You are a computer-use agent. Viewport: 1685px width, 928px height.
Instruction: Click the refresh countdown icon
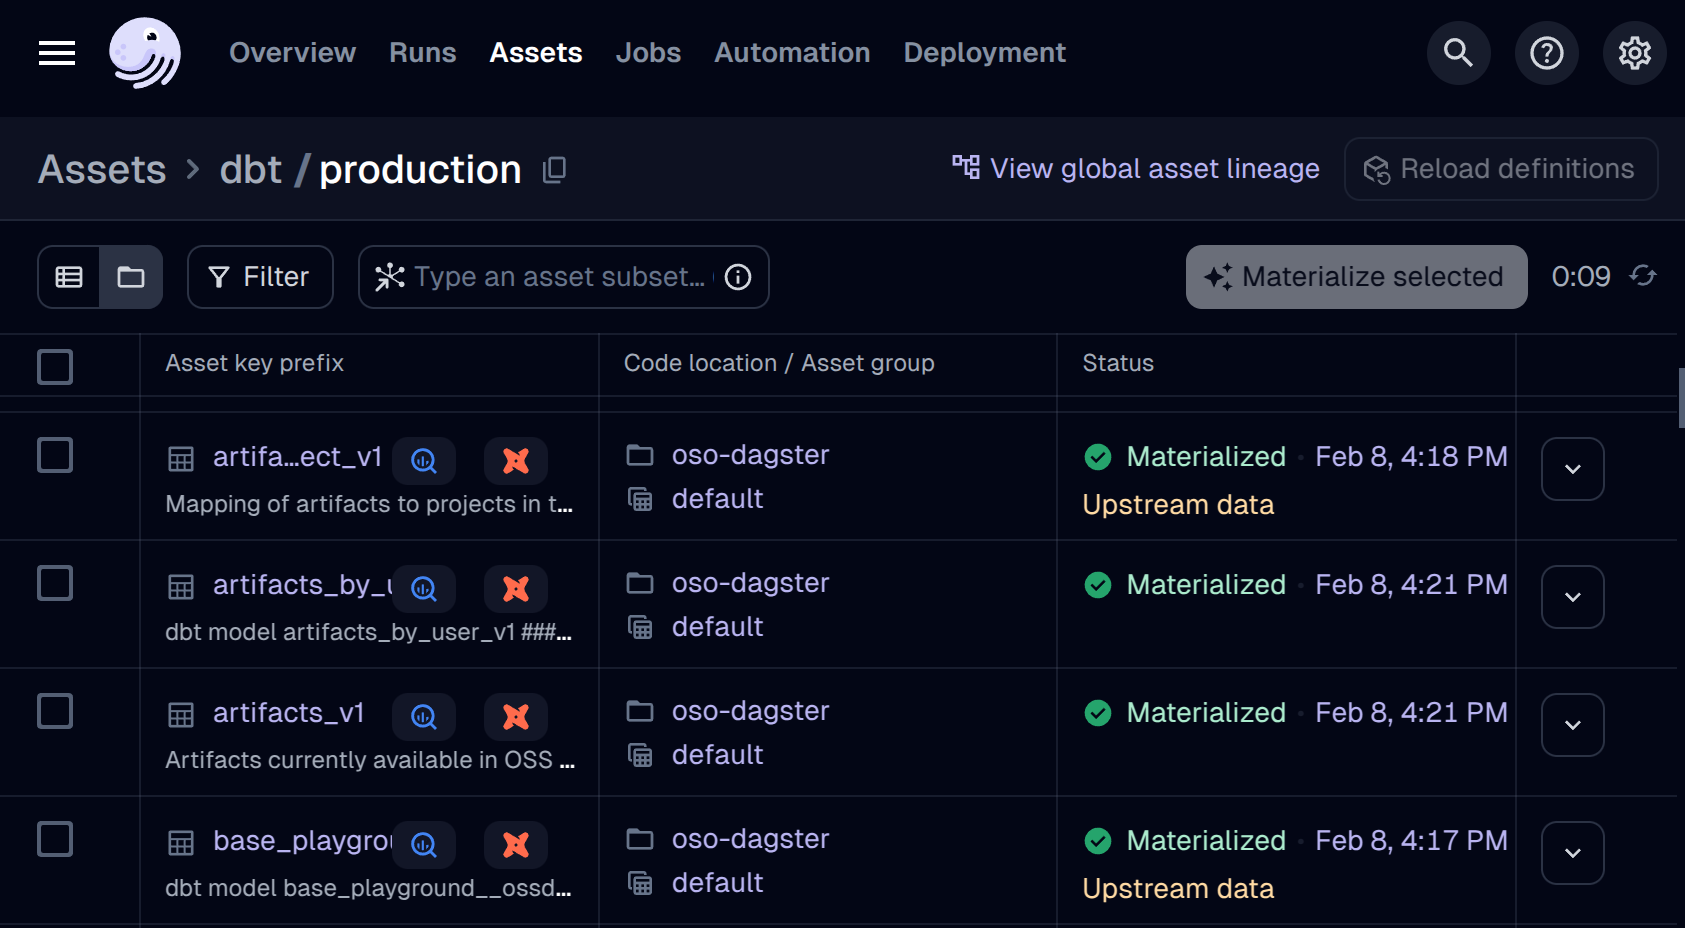1642,276
